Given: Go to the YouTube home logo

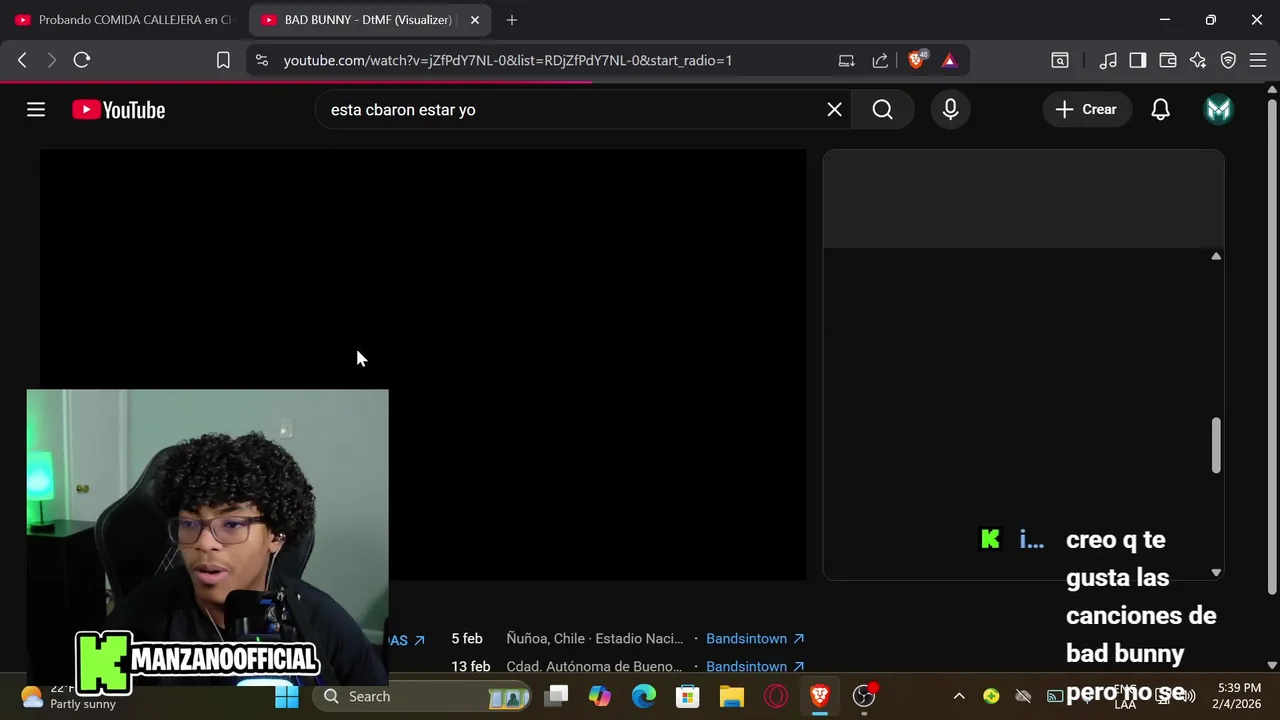Looking at the screenshot, I should [118, 110].
